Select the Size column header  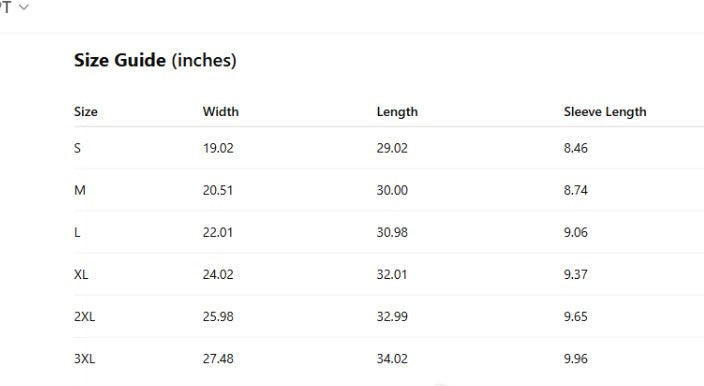click(x=86, y=111)
